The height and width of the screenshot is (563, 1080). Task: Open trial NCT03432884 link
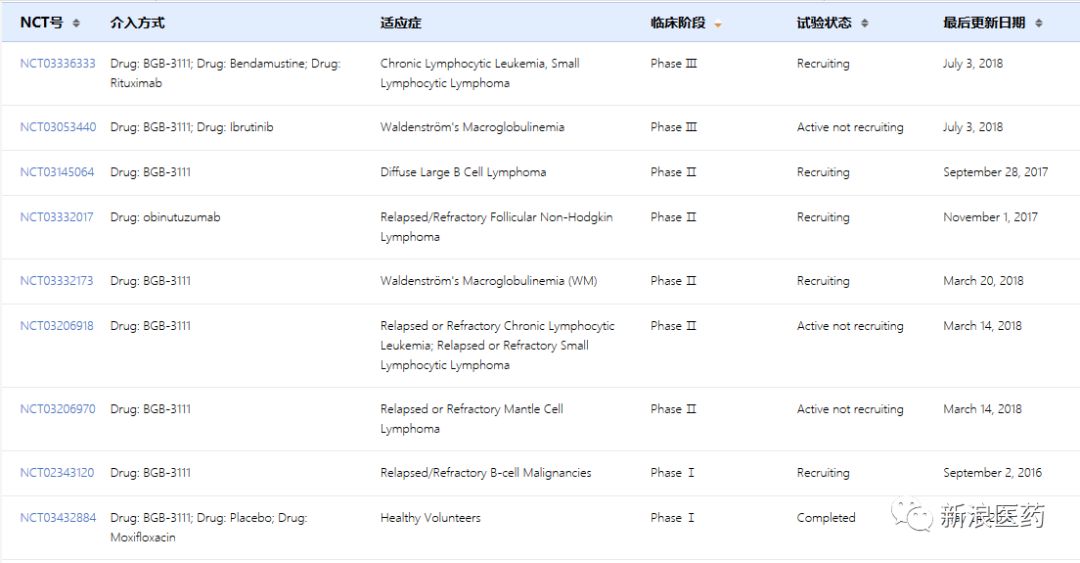[x=58, y=518]
